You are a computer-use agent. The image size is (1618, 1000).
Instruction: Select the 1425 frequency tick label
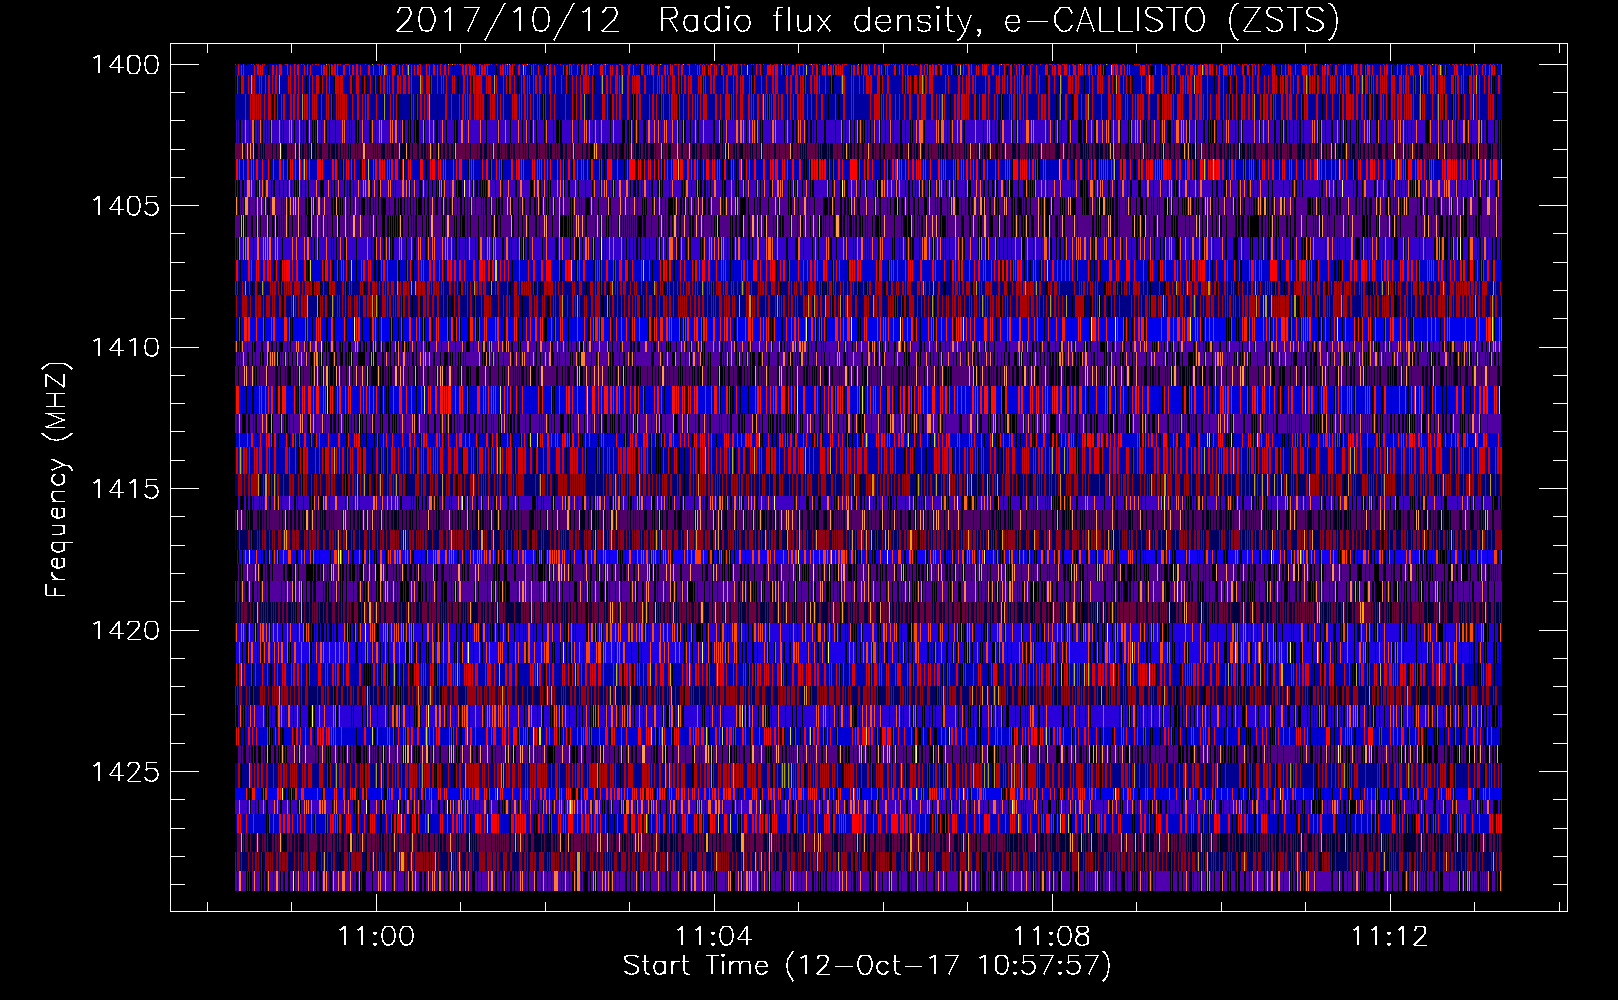point(125,772)
